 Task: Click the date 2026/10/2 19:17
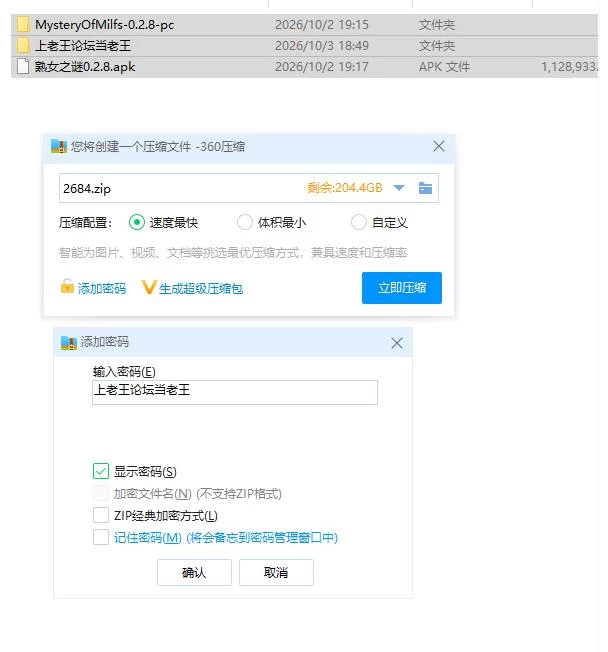(x=322, y=67)
